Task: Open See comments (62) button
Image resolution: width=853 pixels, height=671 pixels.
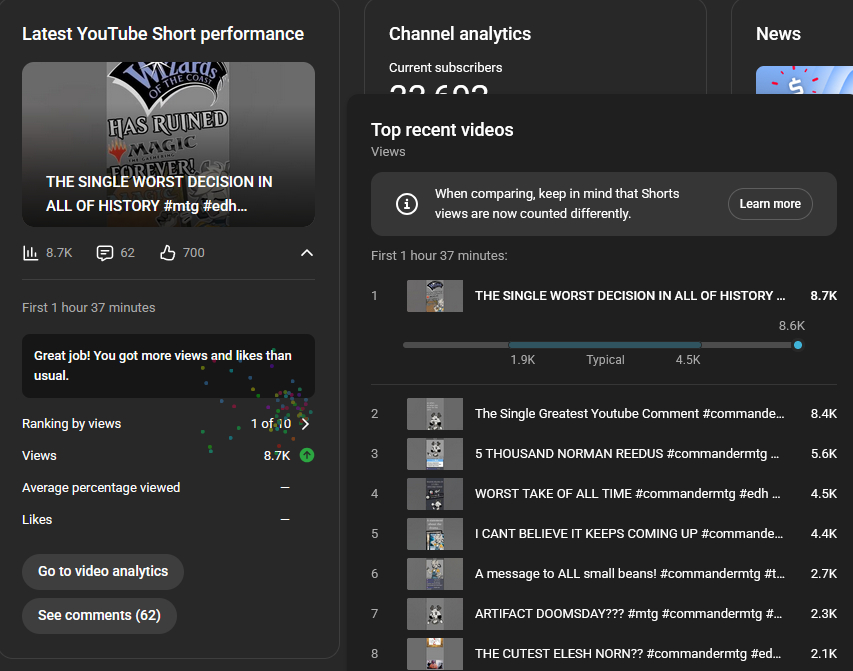Action: tap(99, 615)
